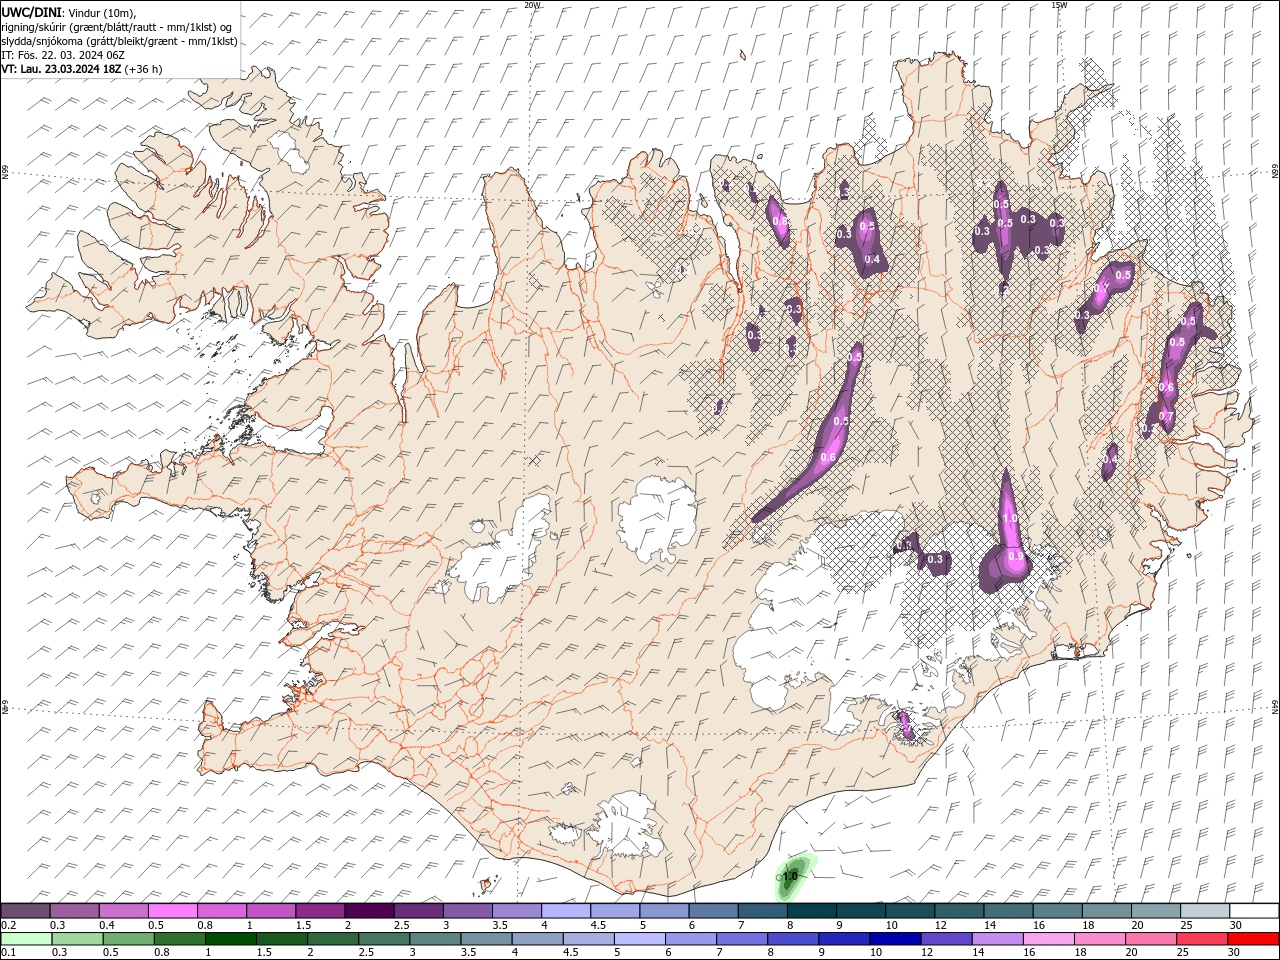The image size is (1280, 960).
Task: Click the purple 1.0 snow value label
Action: coord(1010,518)
